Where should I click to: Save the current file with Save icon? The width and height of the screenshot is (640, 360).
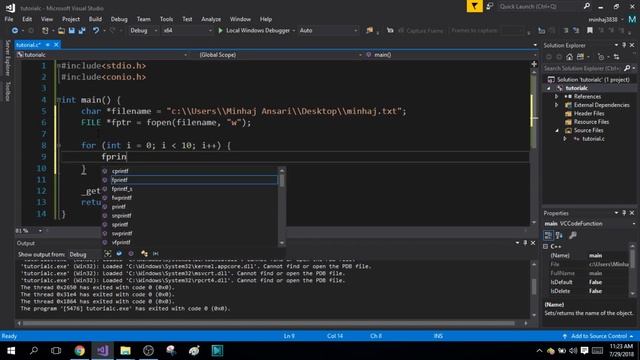click(x=71, y=31)
